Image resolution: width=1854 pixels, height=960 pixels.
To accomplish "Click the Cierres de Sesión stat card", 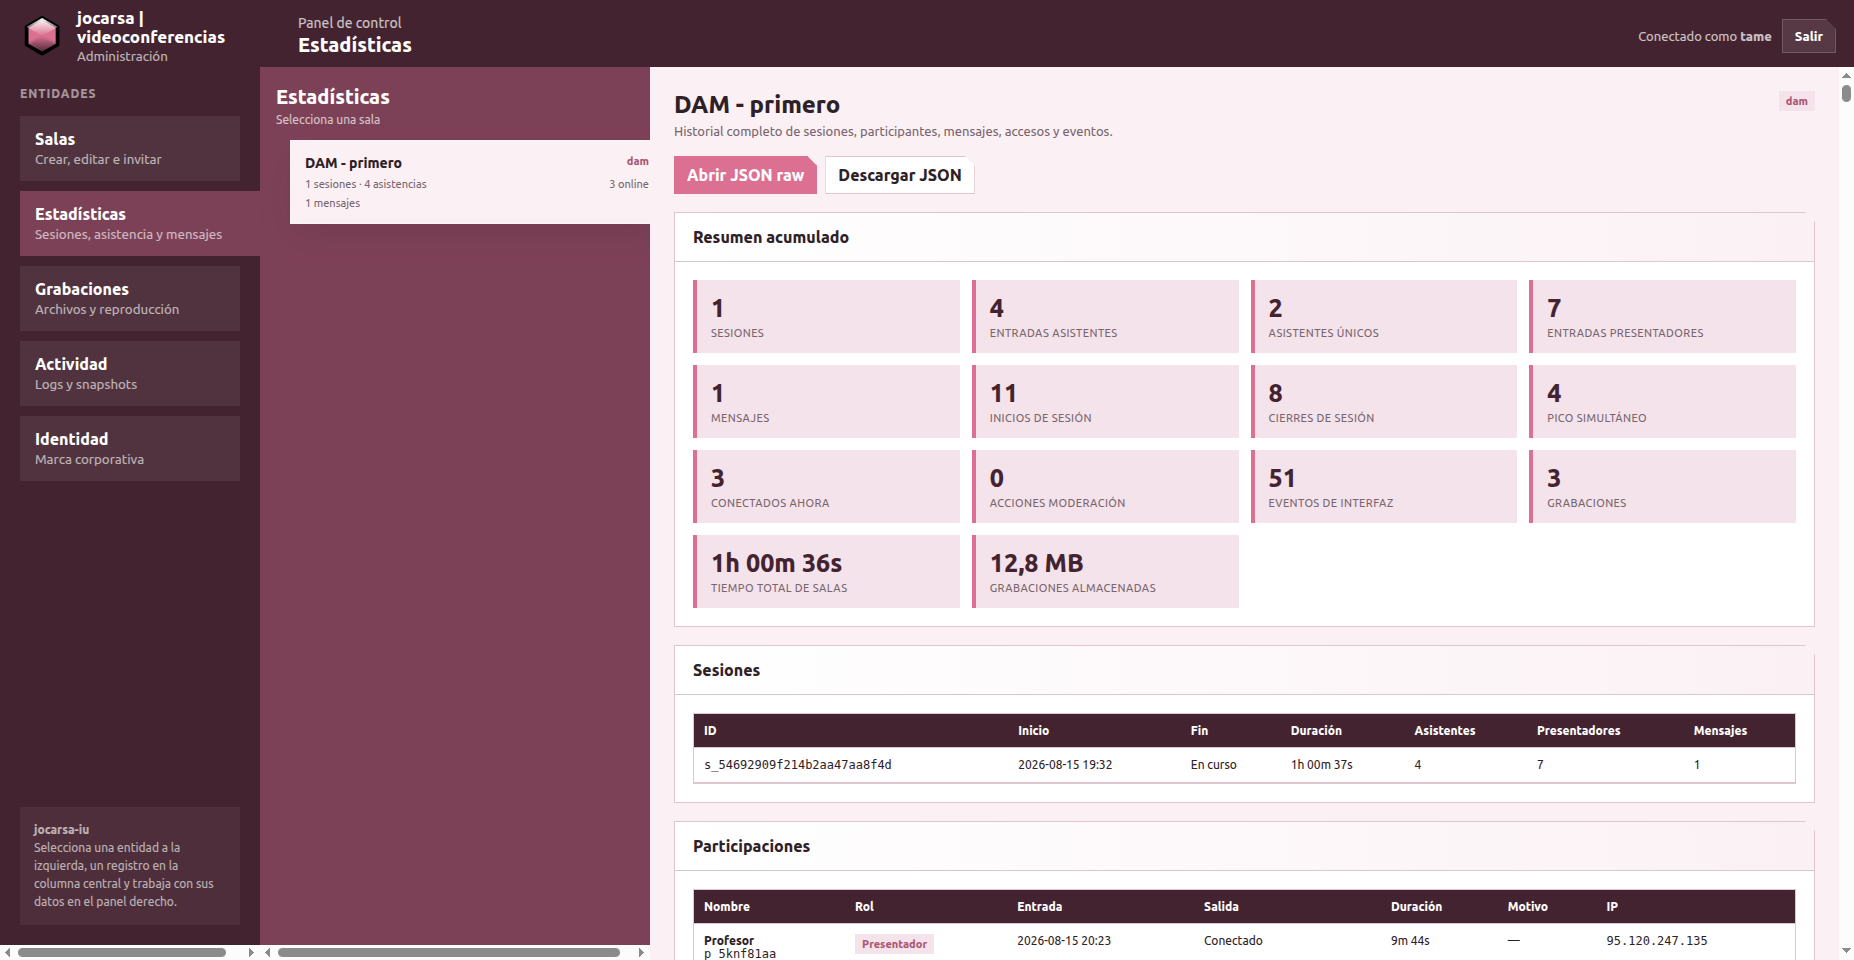I will tap(1384, 401).
